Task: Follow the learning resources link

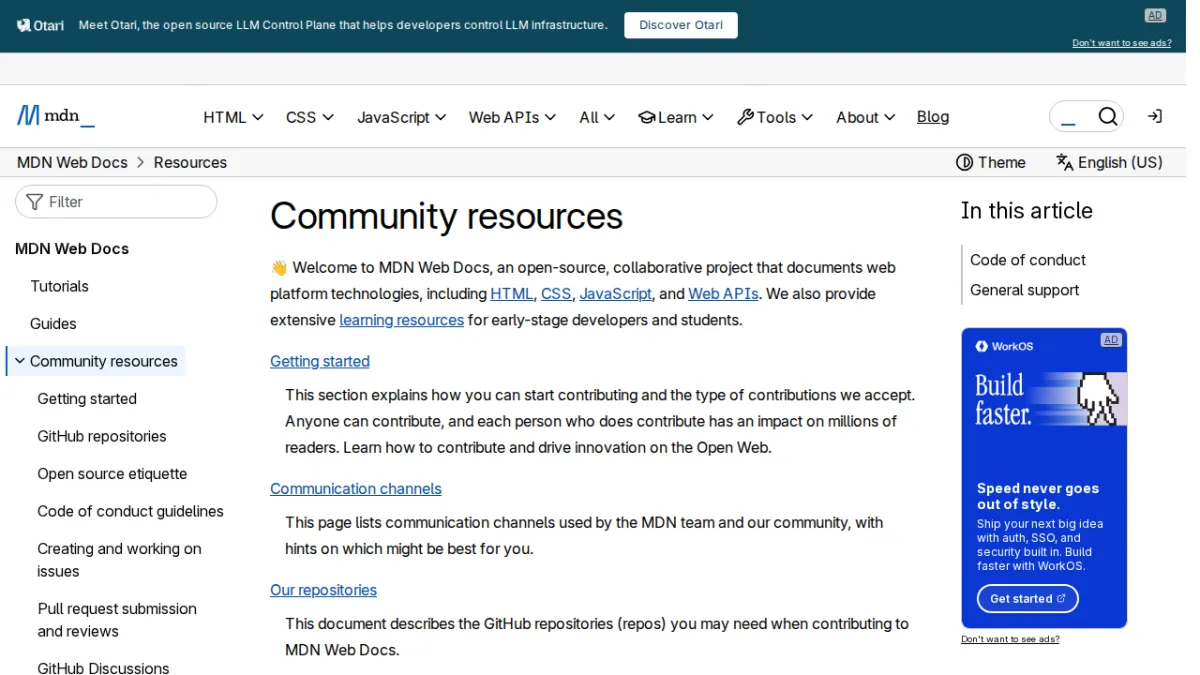Action: pos(402,320)
